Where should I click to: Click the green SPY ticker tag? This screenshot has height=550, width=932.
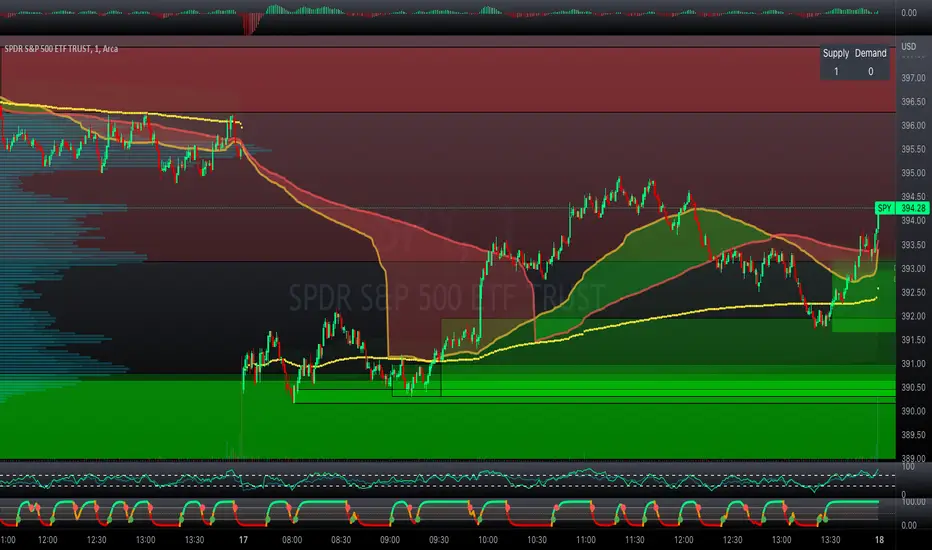point(884,208)
